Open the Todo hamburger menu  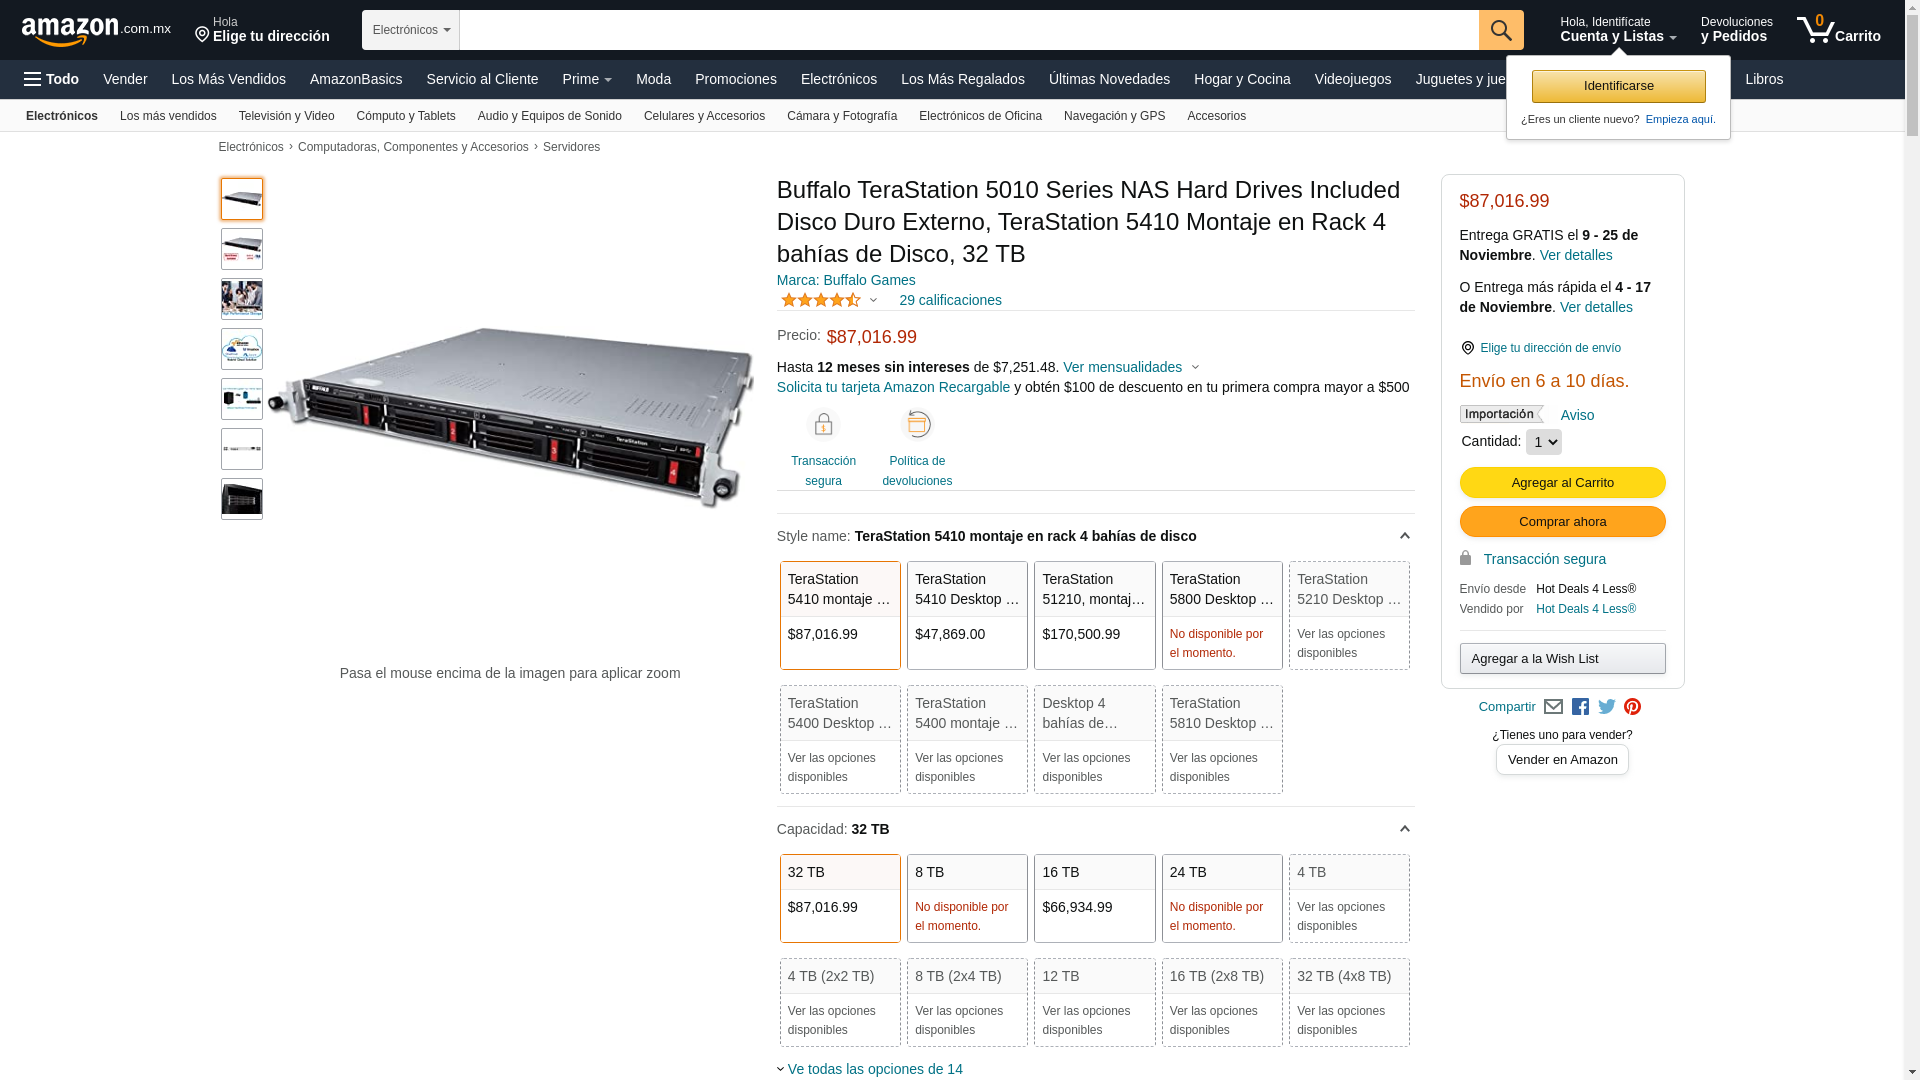pyautogui.click(x=51, y=79)
